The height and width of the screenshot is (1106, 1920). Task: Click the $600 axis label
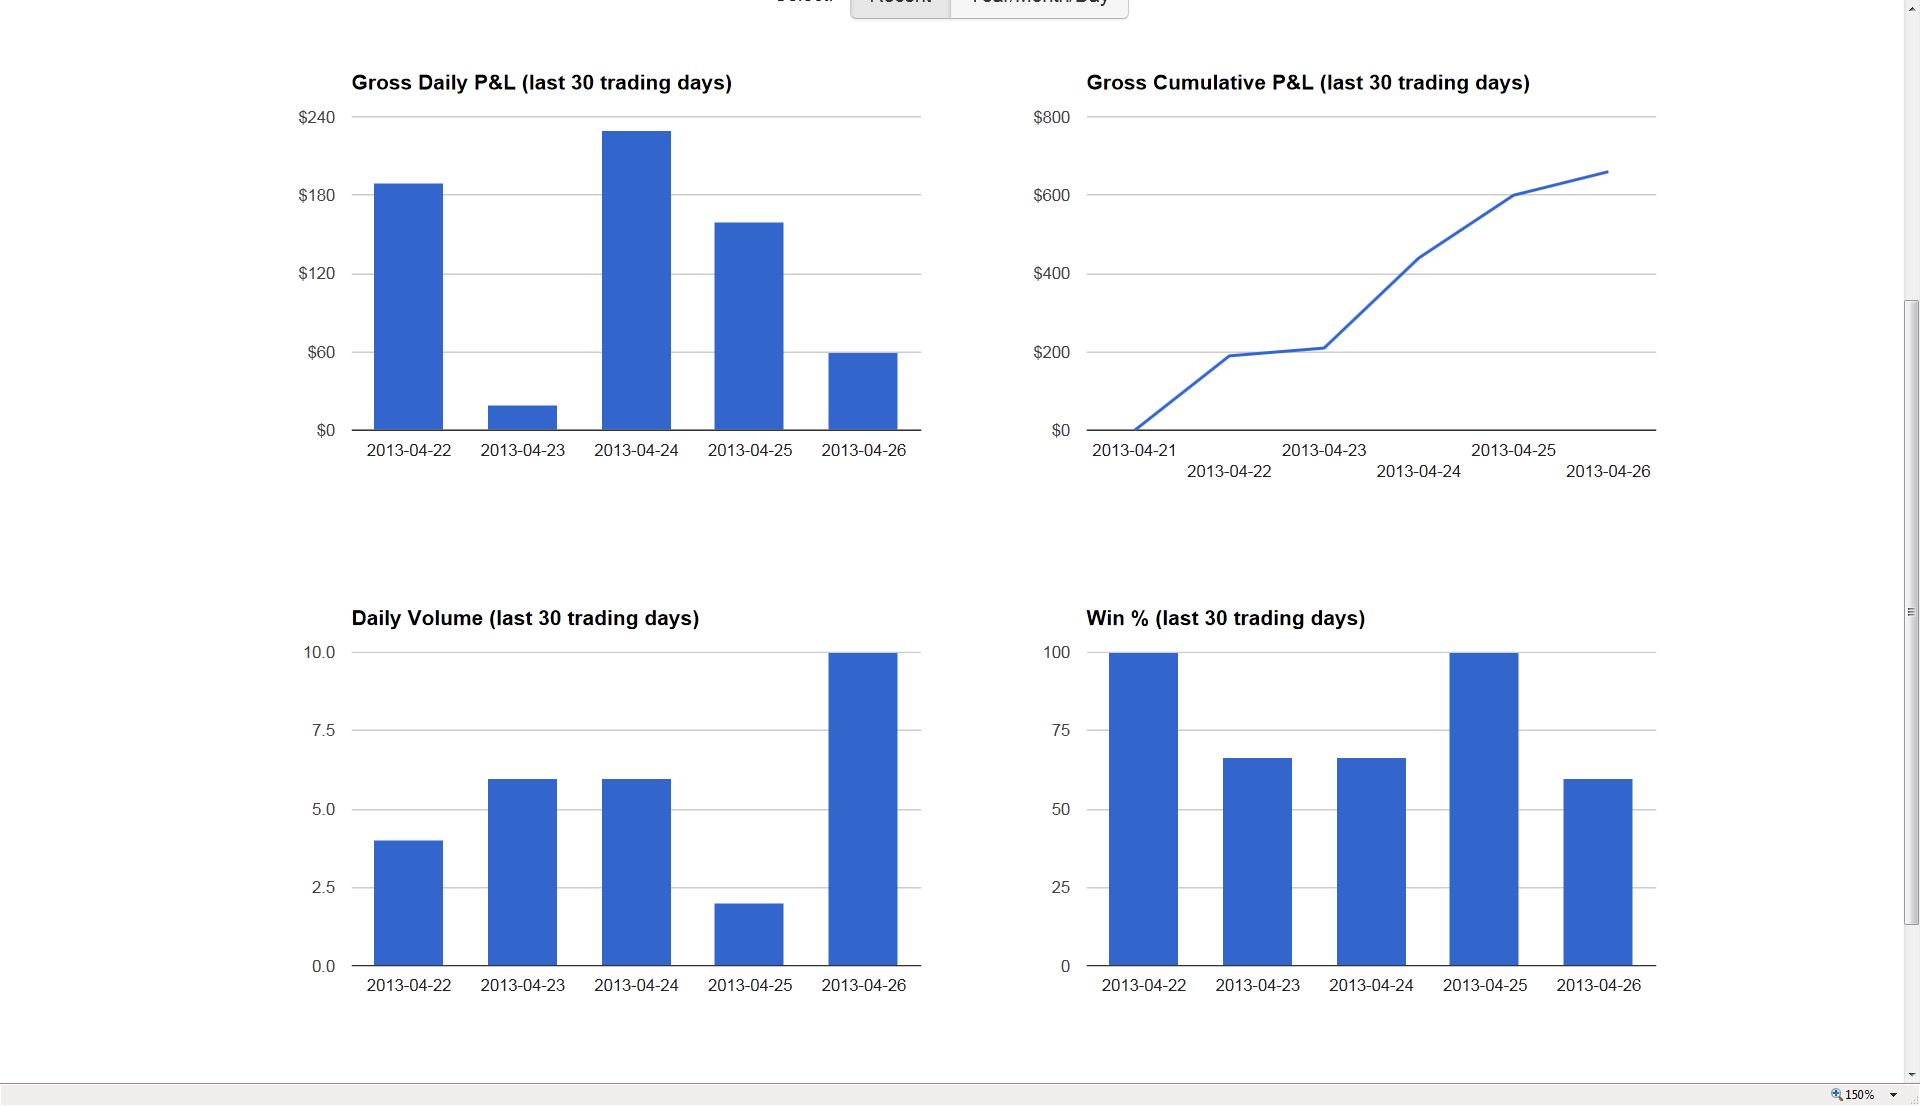tap(1052, 195)
